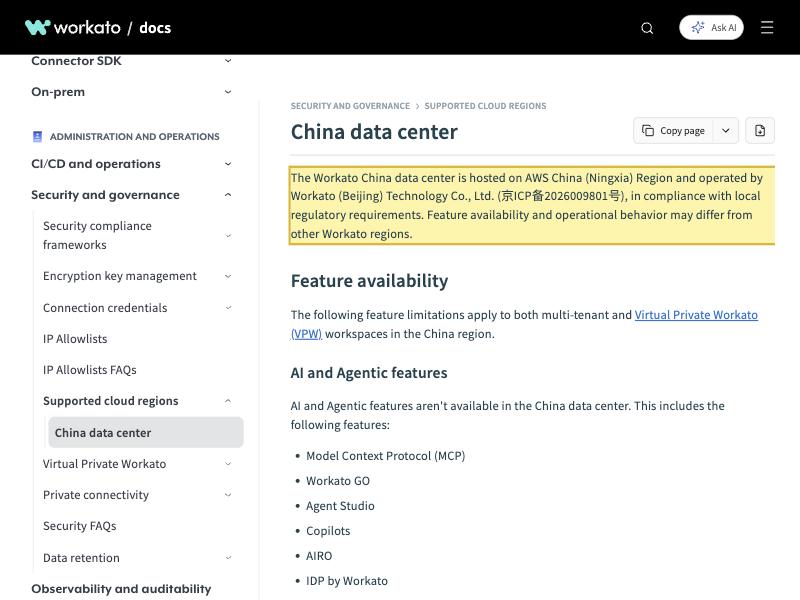Screen dimensions: 800x600
Task: Expand Security compliance frameworks chevron
Action: (228, 236)
